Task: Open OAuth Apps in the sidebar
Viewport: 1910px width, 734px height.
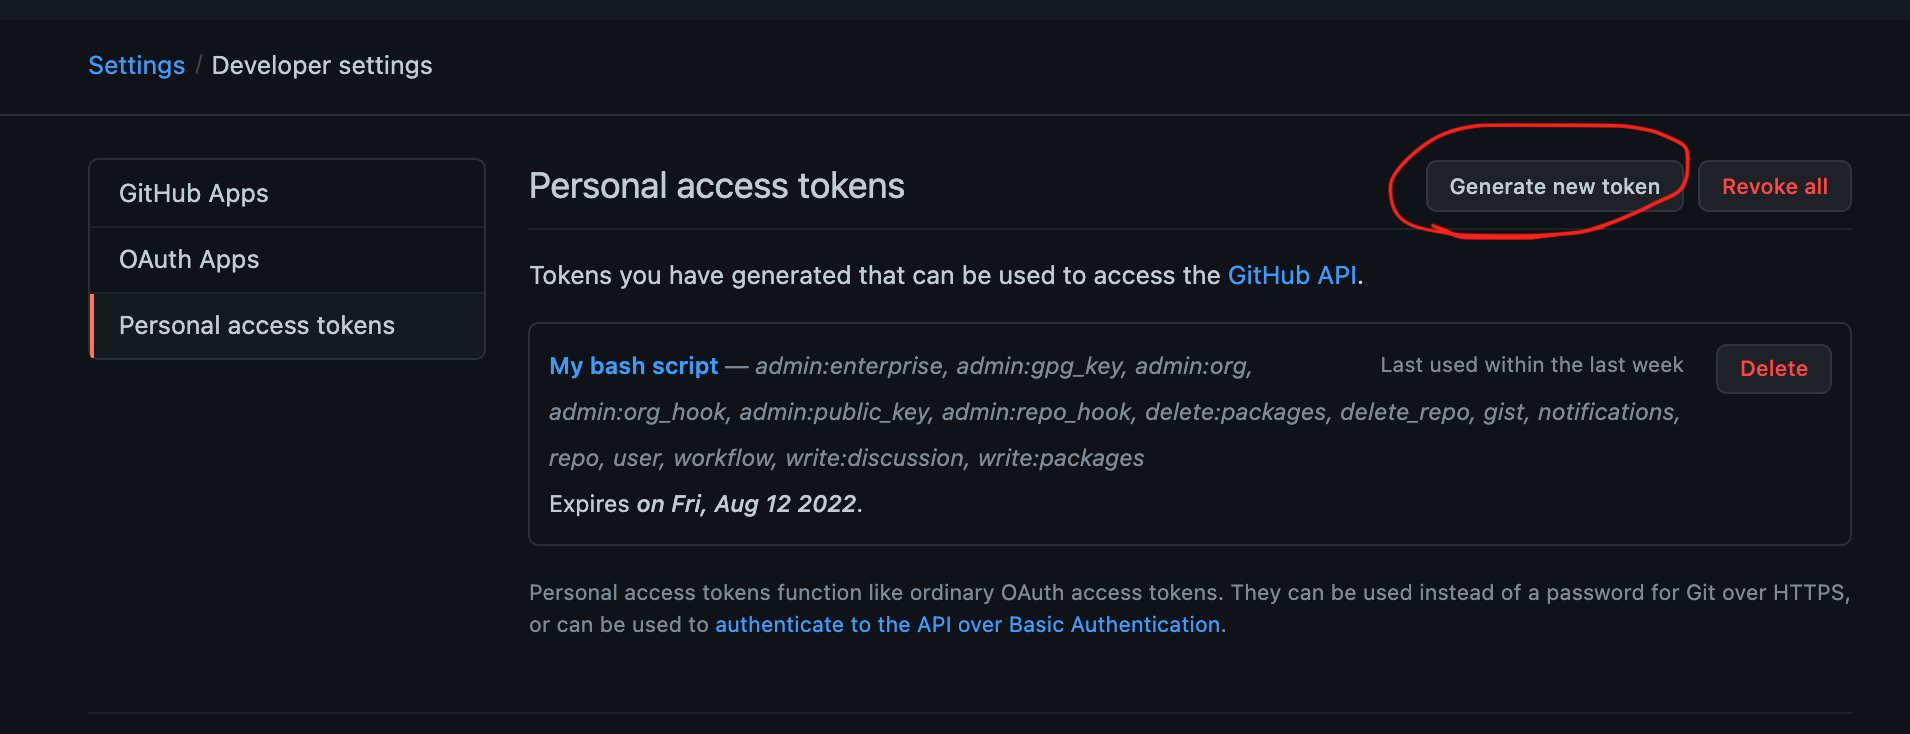Action: [x=287, y=259]
